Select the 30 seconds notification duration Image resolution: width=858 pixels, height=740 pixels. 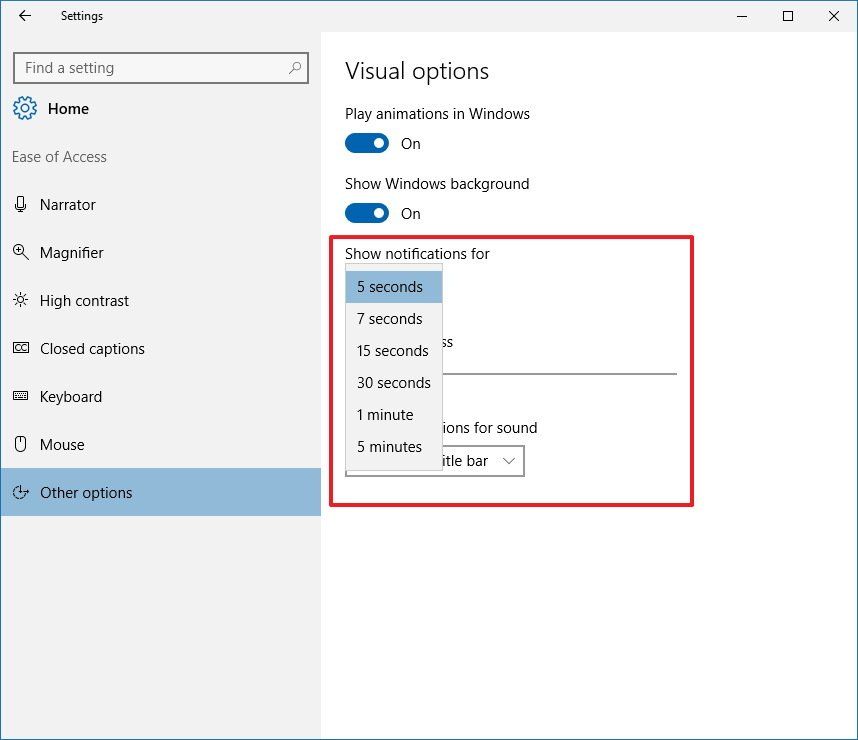(x=394, y=383)
